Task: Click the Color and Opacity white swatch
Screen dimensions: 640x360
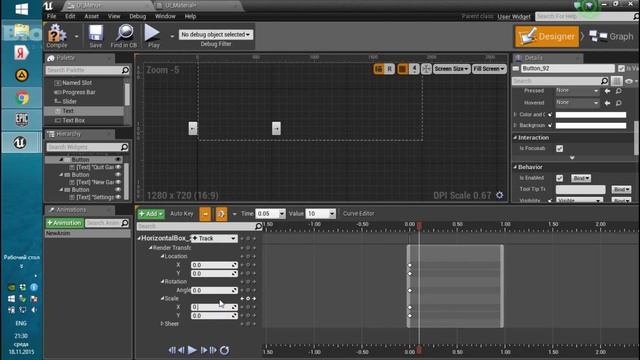Action: tap(591, 115)
